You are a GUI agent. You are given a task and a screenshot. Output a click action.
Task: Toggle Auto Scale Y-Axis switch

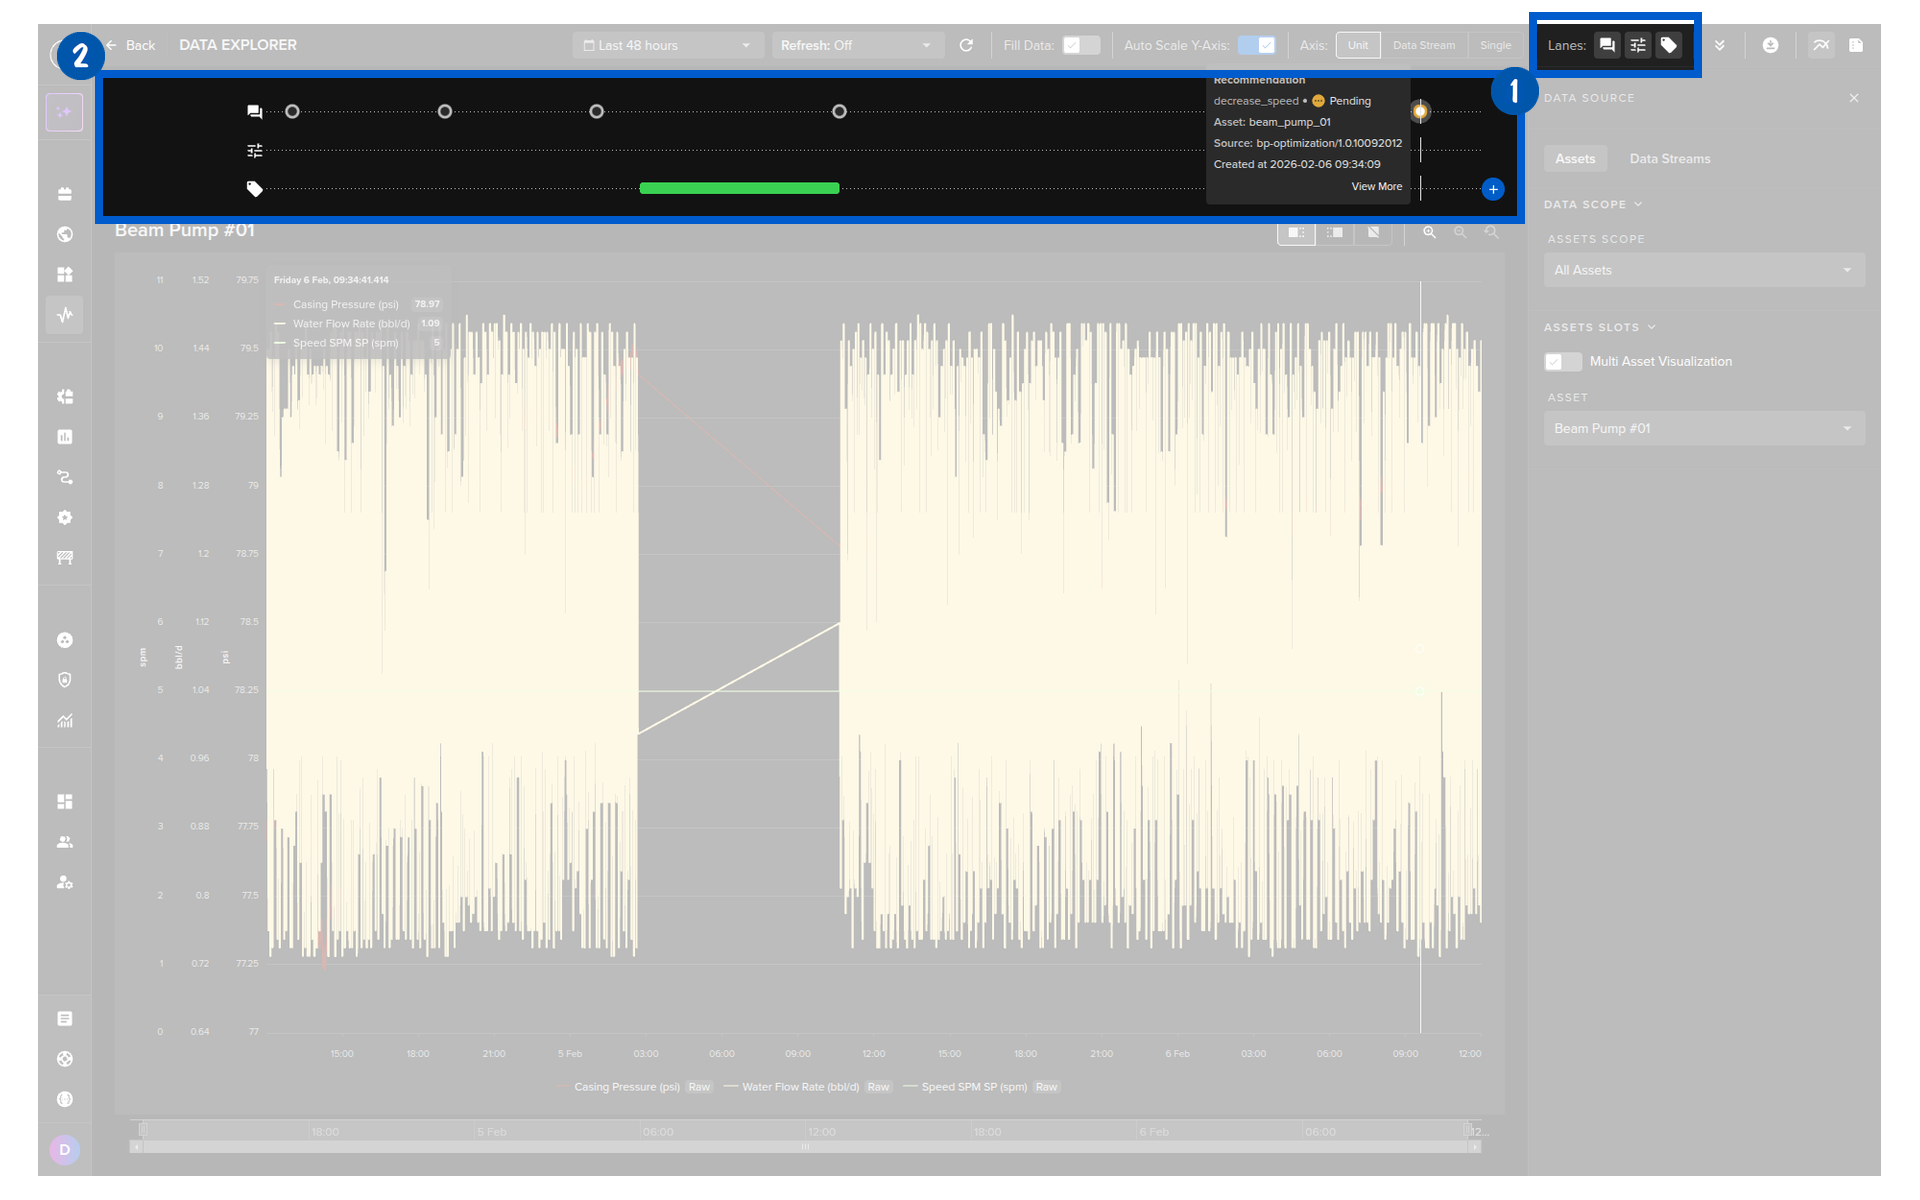point(1256,45)
